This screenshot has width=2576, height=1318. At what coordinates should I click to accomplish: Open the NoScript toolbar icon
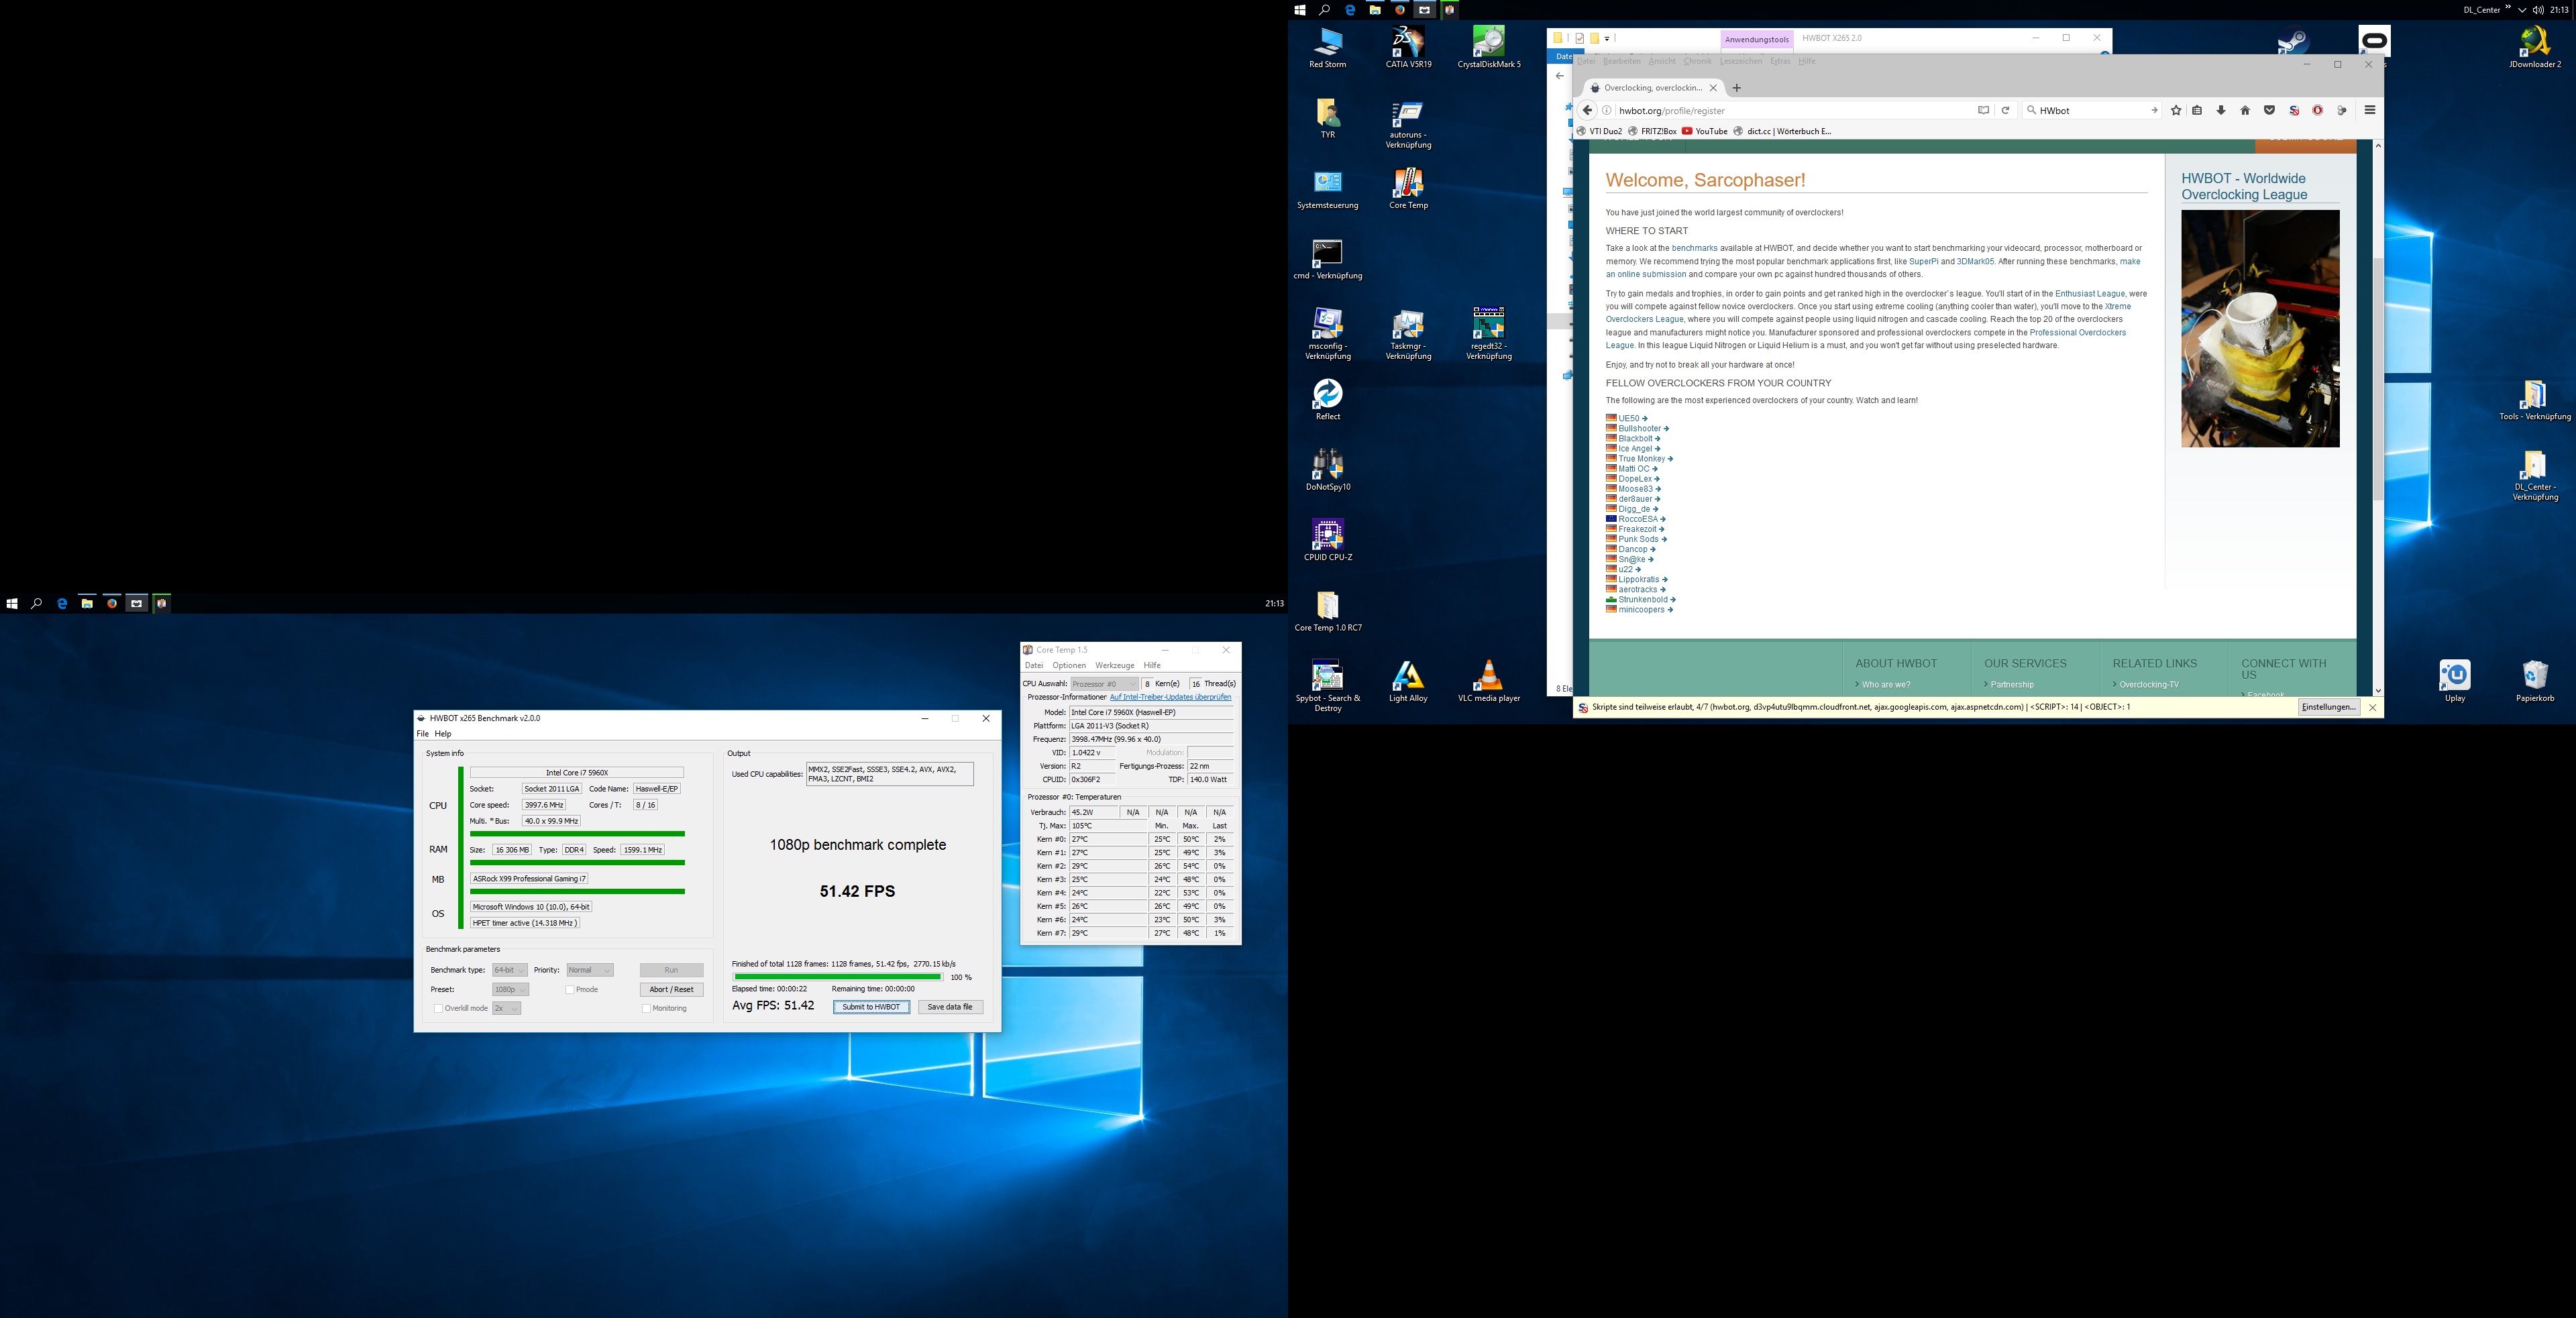(x=2294, y=111)
